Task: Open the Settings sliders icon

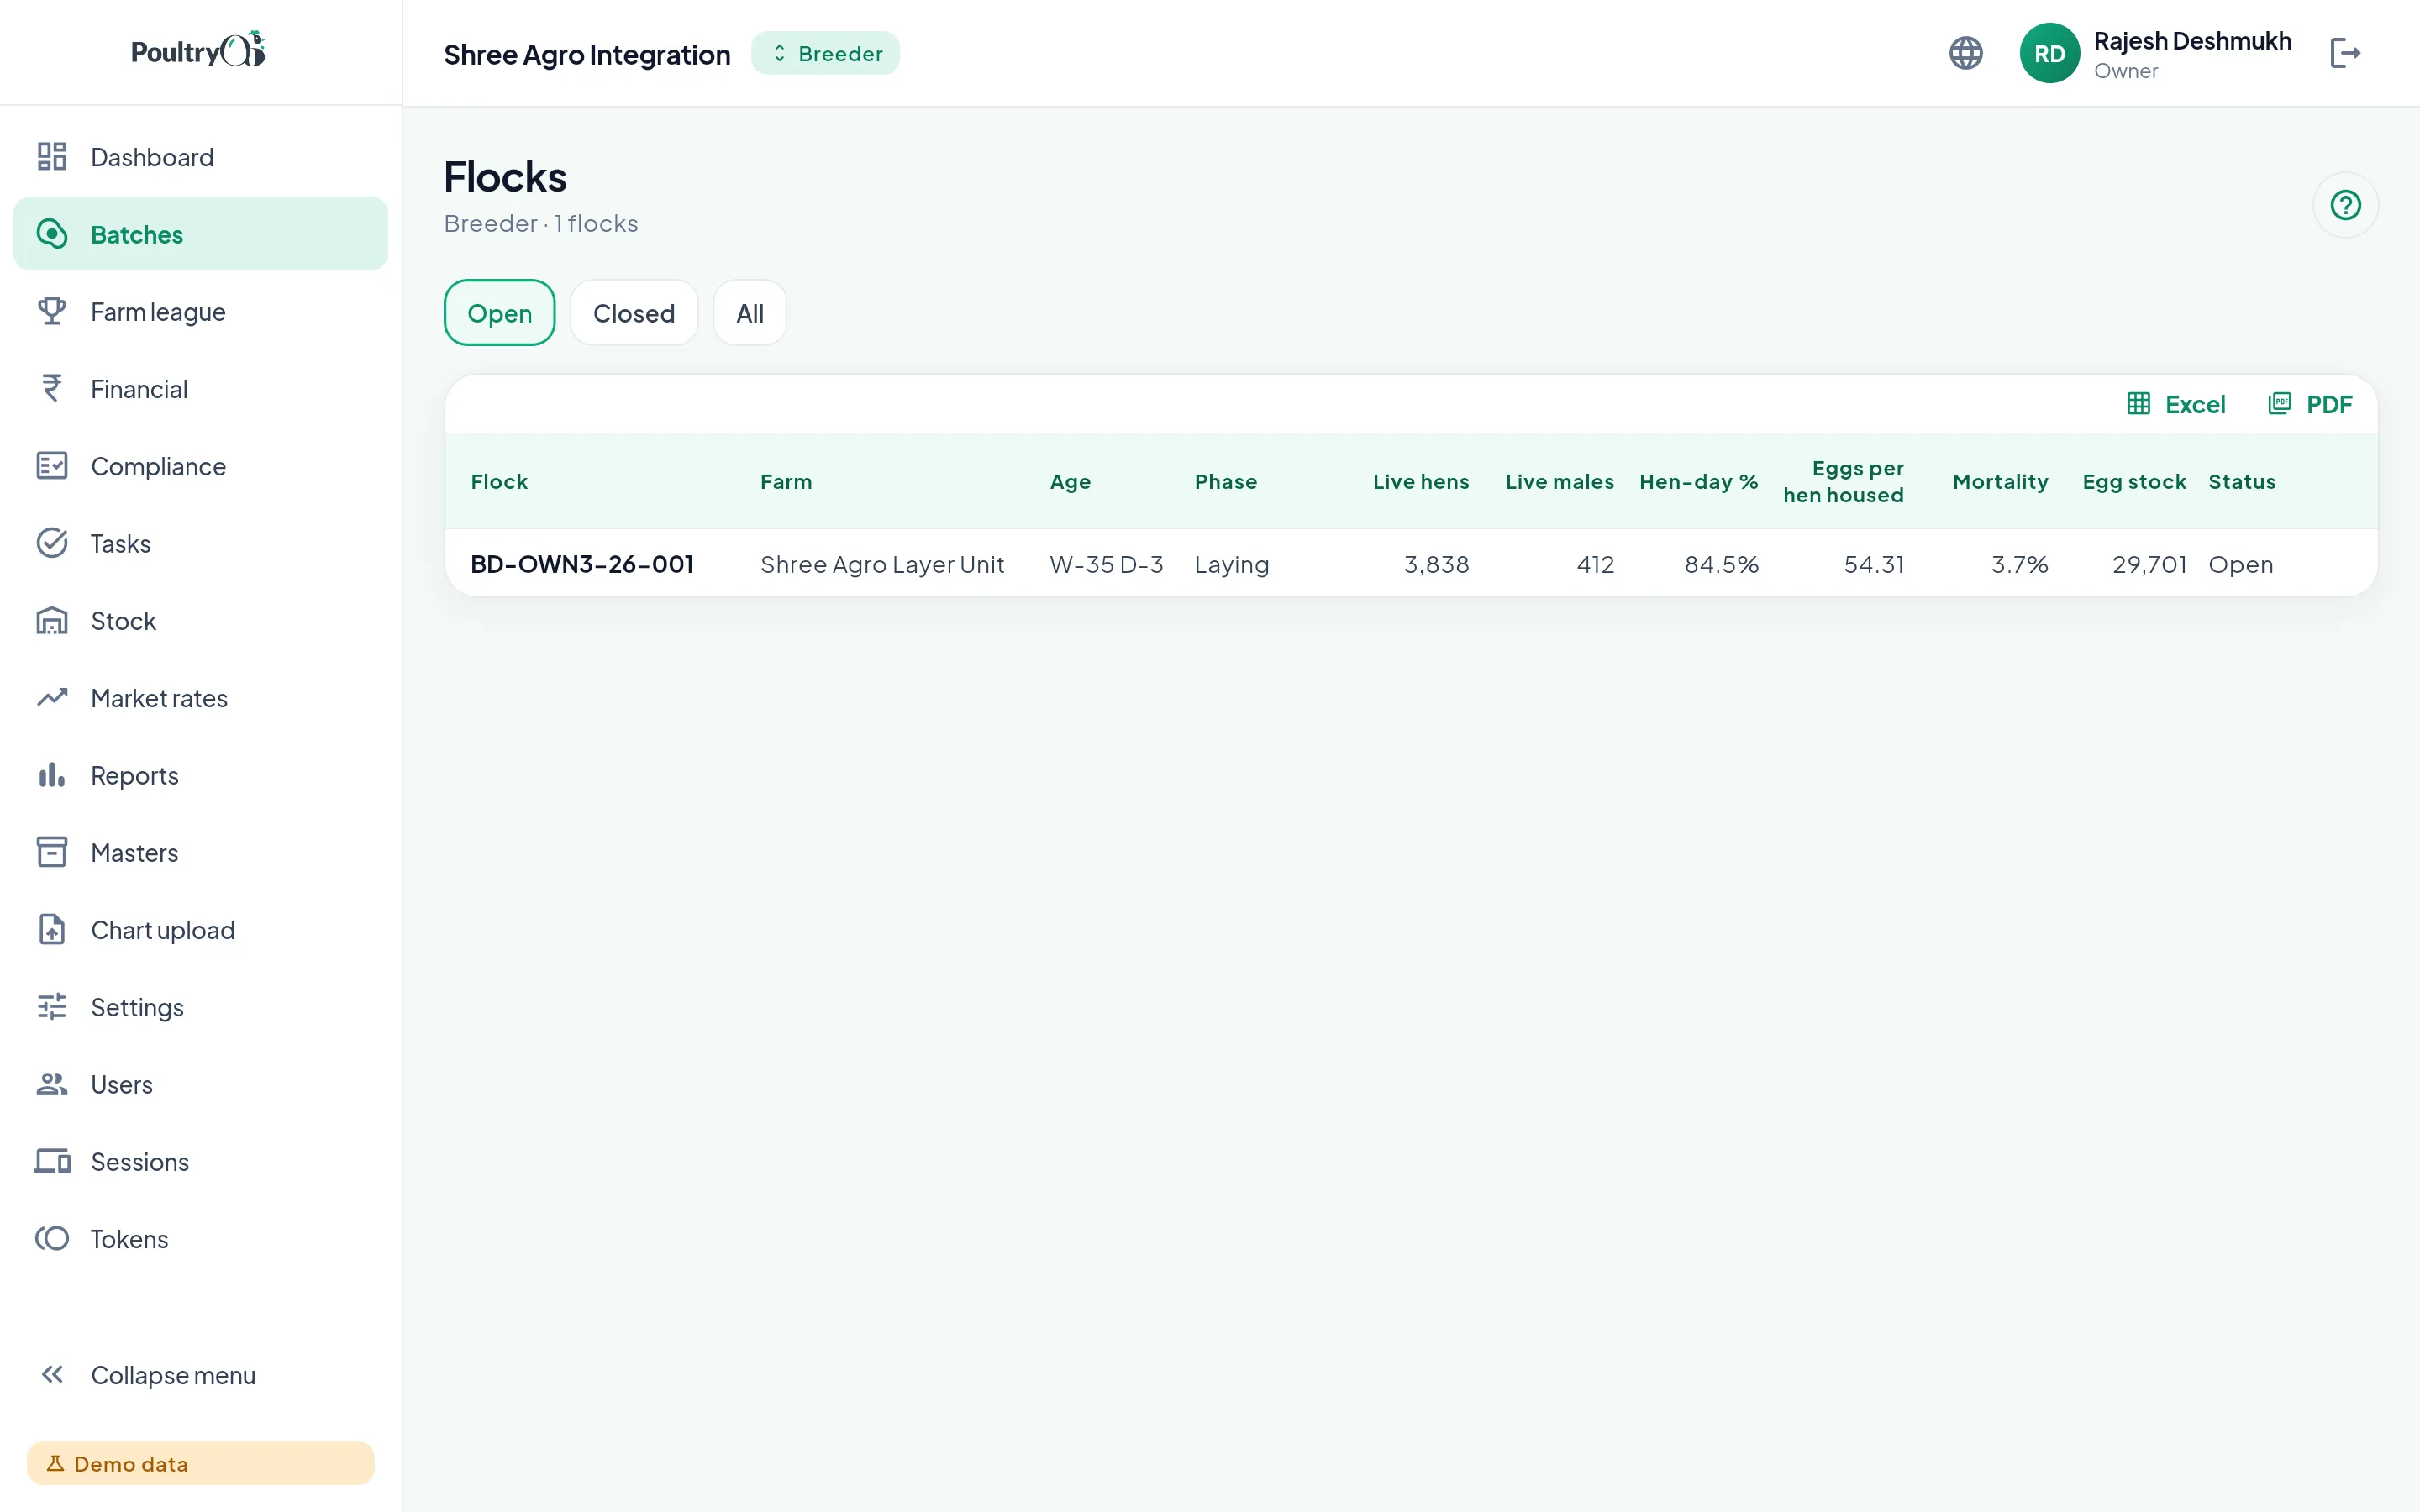Action: click(x=52, y=1007)
